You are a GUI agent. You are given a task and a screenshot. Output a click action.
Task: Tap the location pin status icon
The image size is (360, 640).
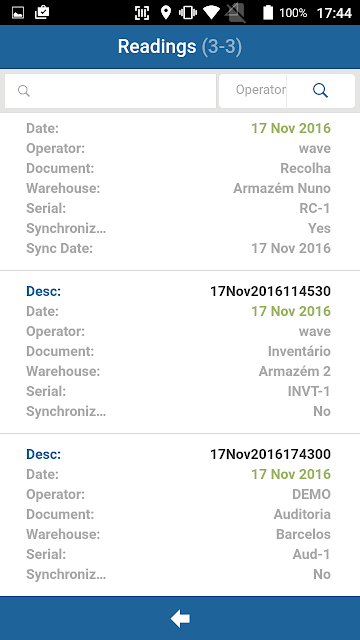tap(165, 12)
